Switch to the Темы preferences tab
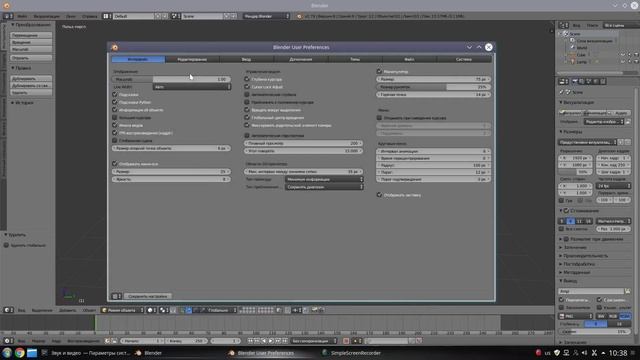This screenshot has width=640, height=360. [355, 59]
